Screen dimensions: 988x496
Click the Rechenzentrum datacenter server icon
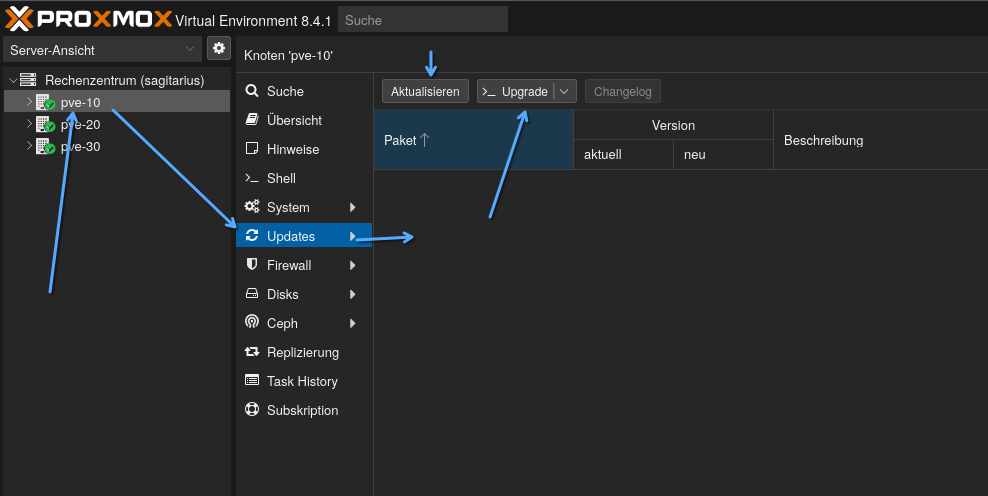pos(28,80)
